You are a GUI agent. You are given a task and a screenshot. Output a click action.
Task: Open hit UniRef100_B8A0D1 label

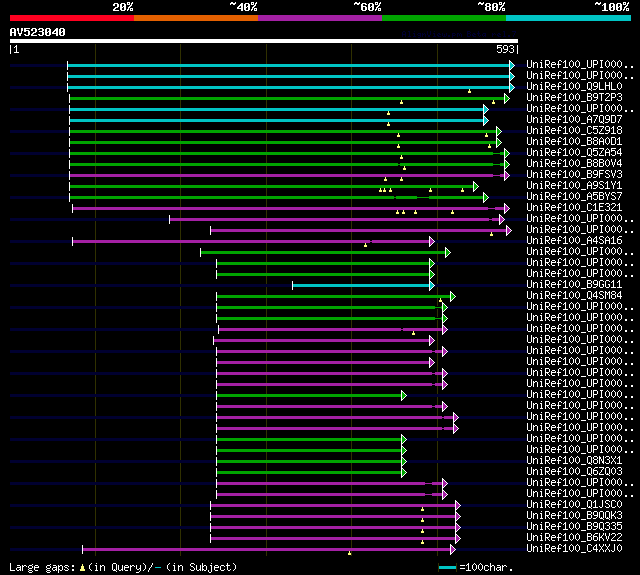coord(574,142)
